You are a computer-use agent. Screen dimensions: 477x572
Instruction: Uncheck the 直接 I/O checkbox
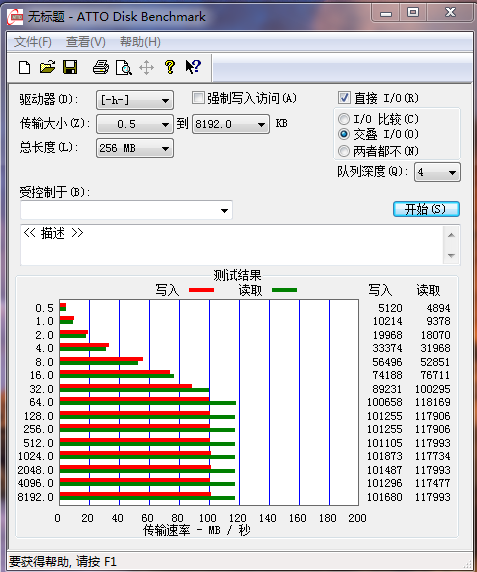[x=344, y=98]
